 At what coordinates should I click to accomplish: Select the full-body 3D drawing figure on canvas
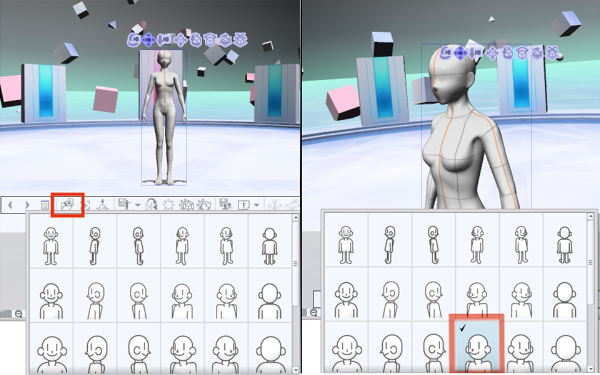tap(164, 117)
